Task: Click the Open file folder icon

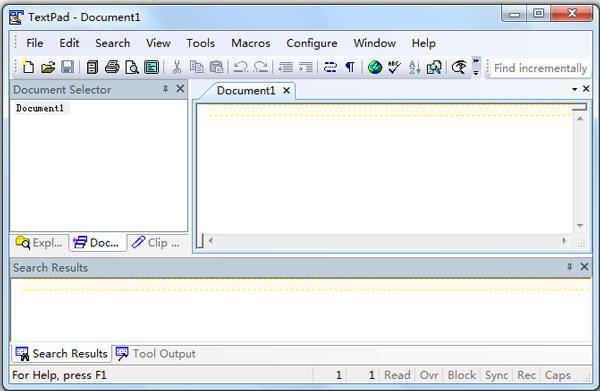Action: (48, 67)
